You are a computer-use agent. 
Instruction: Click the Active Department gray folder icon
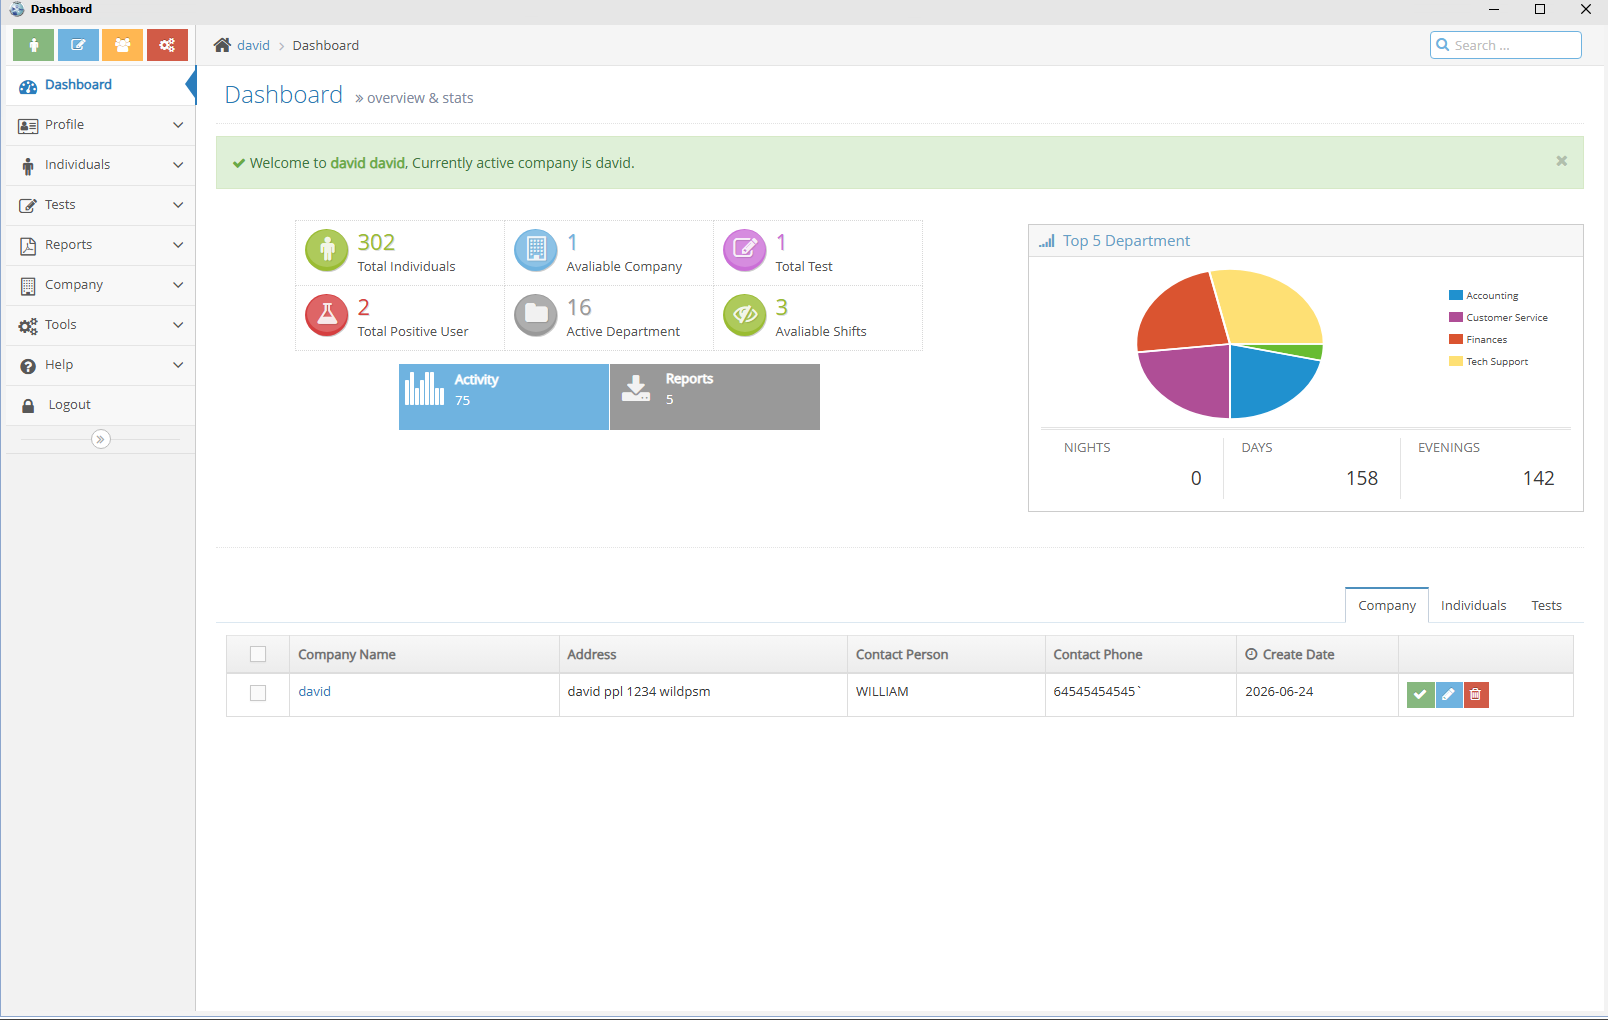tap(536, 315)
